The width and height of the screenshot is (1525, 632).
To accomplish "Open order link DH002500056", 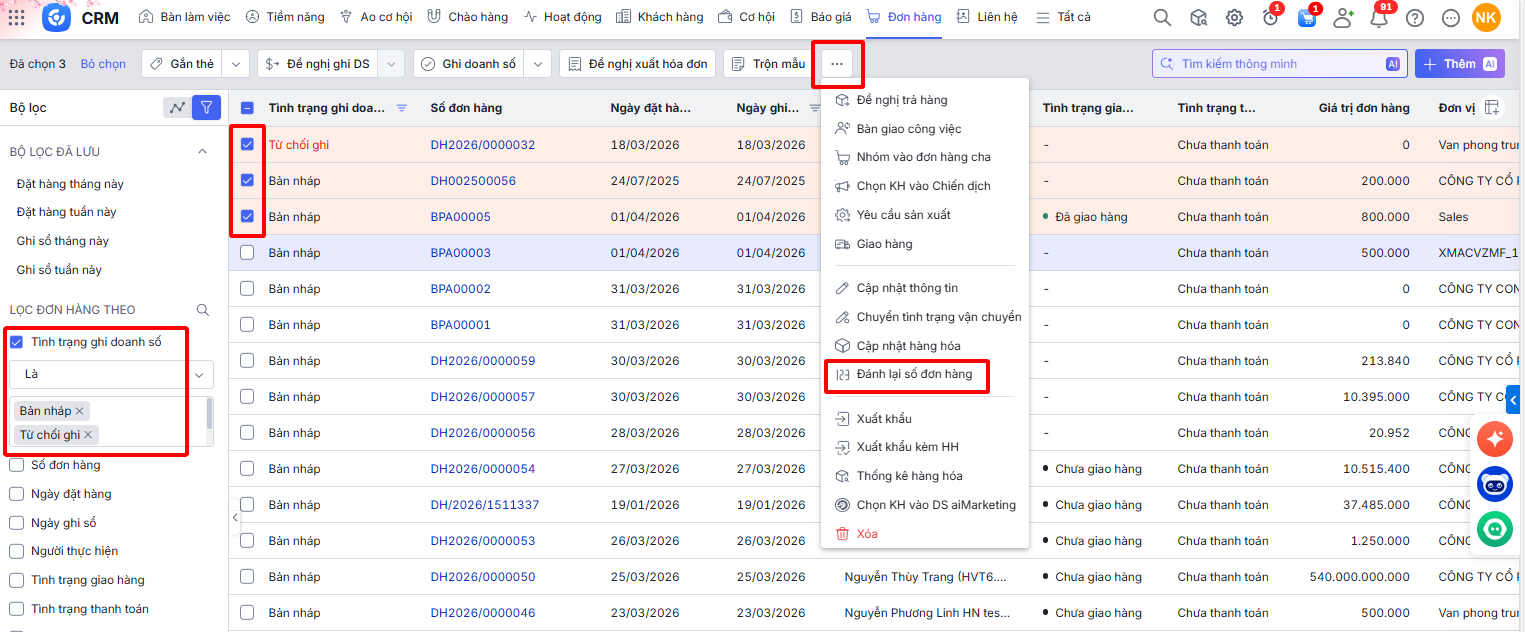I will tap(473, 181).
